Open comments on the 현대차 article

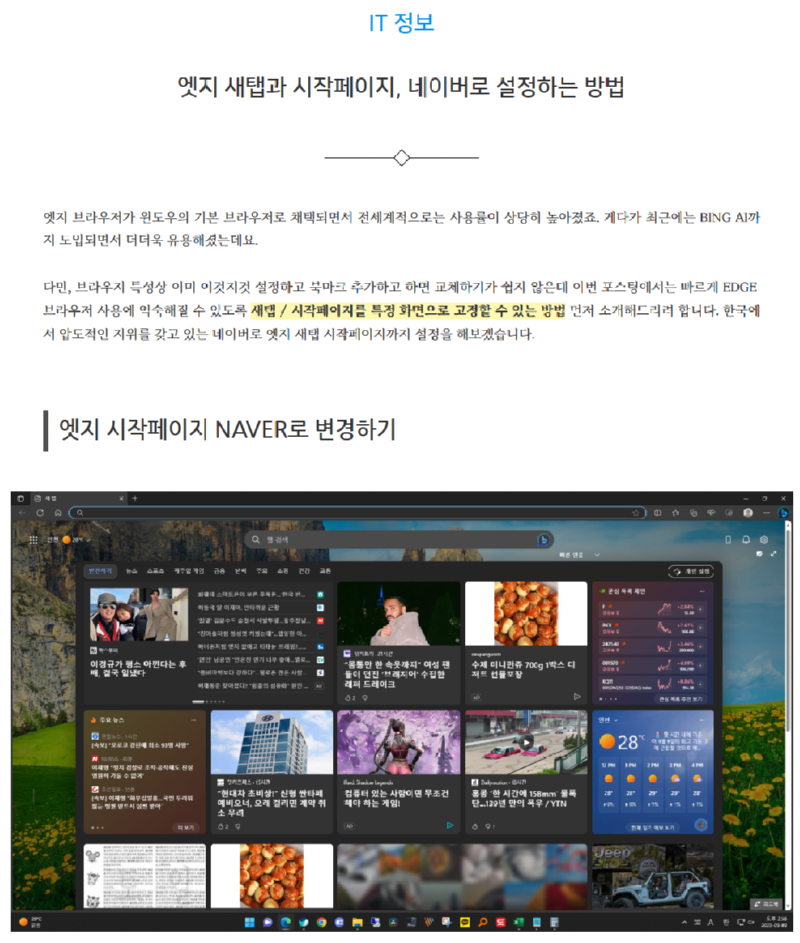238,827
